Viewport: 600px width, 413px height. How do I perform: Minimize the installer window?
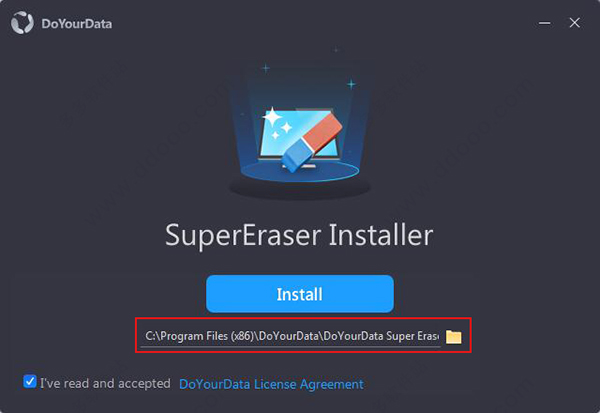pyautogui.click(x=545, y=23)
